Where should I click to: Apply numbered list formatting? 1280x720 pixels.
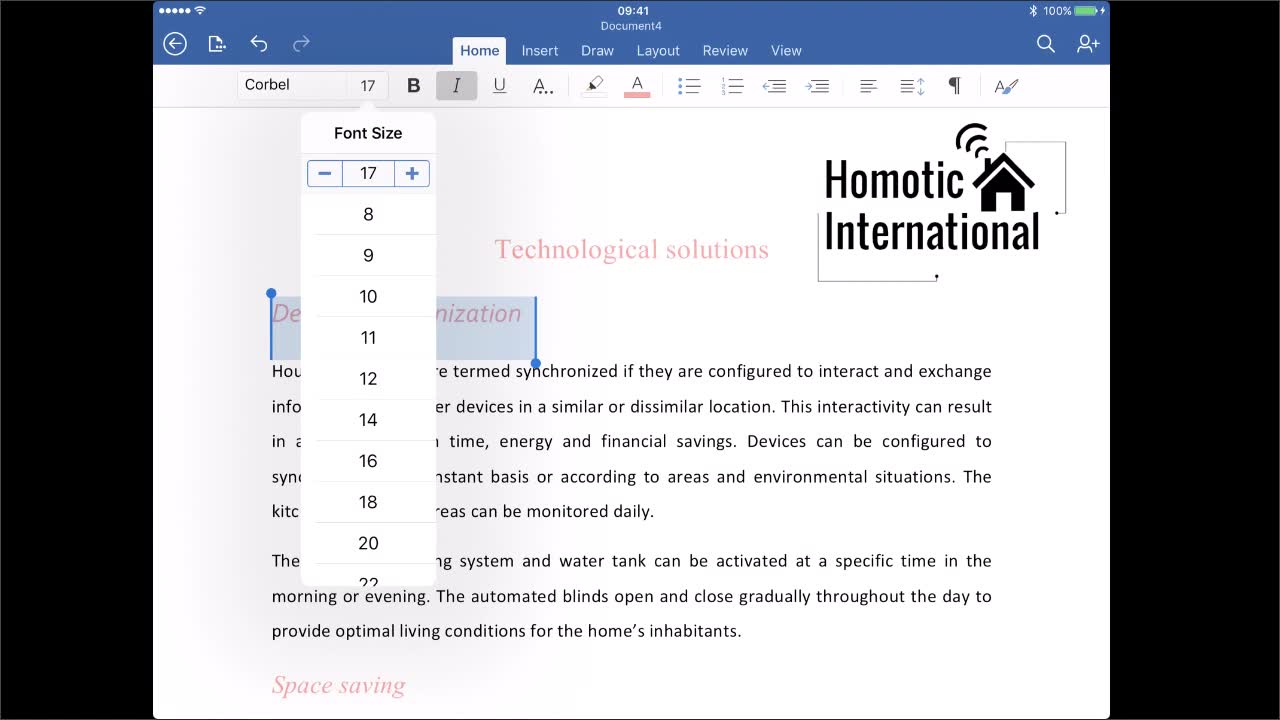click(x=732, y=86)
